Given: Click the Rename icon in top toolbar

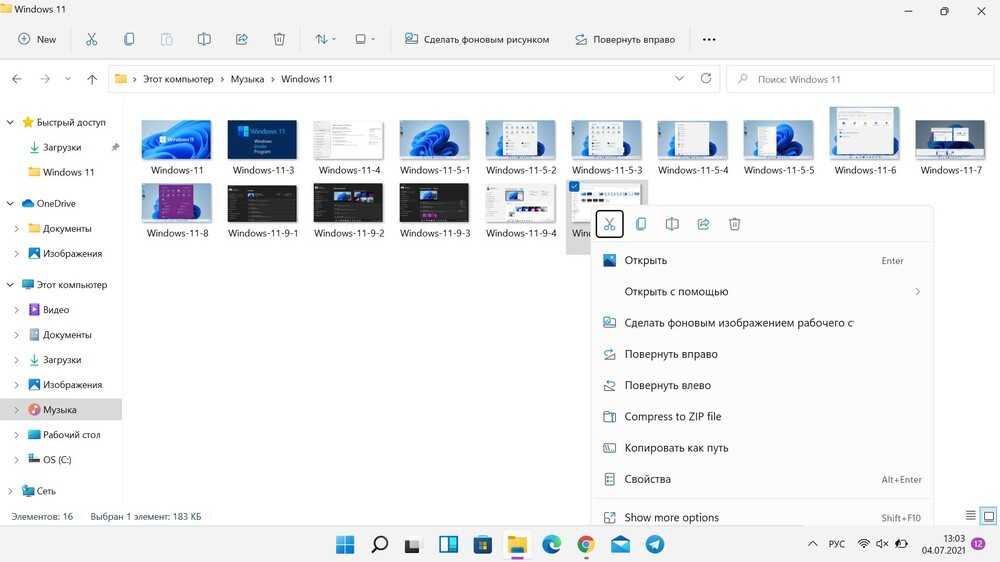Looking at the screenshot, I should 204,39.
